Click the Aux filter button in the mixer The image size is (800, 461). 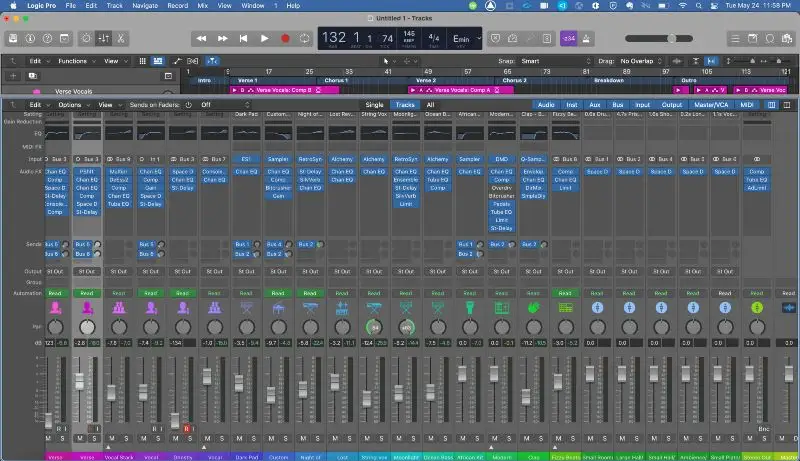[x=596, y=104]
